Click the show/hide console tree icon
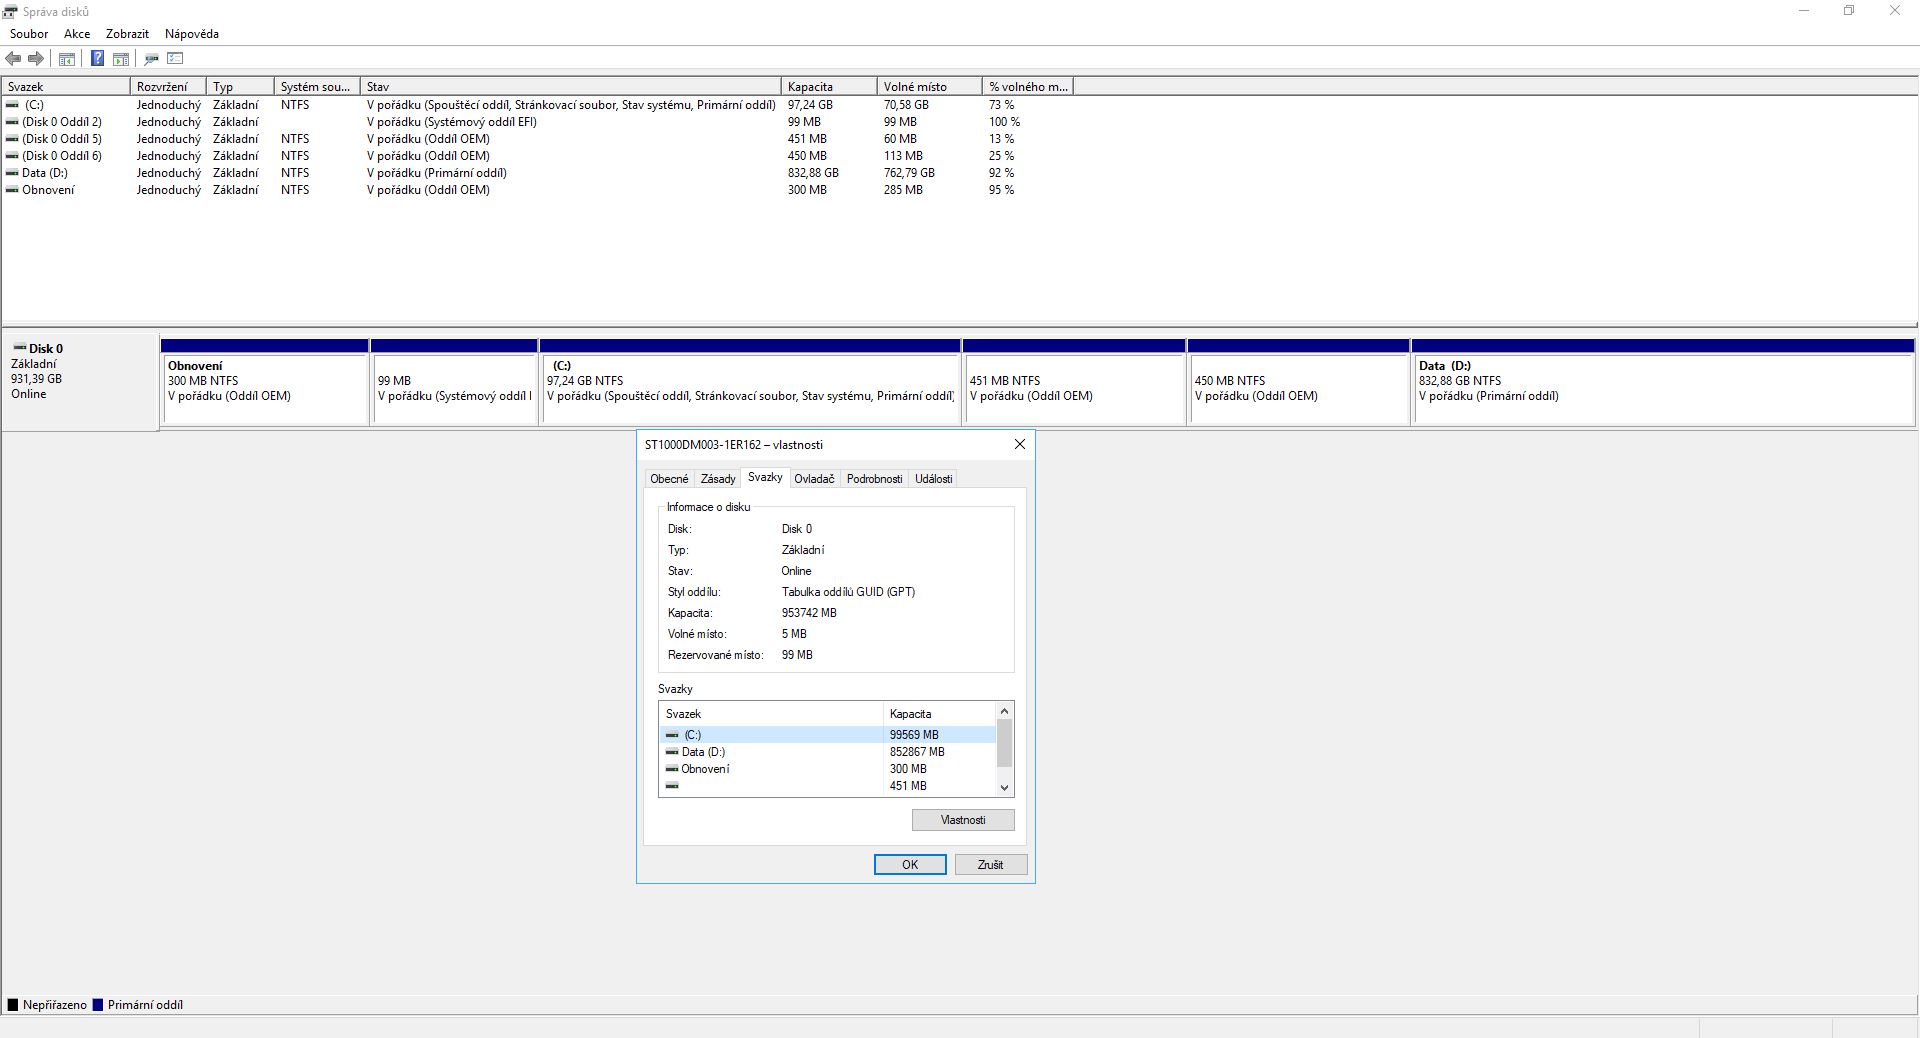The height and width of the screenshot is (1038, 1920). (67, 59)
